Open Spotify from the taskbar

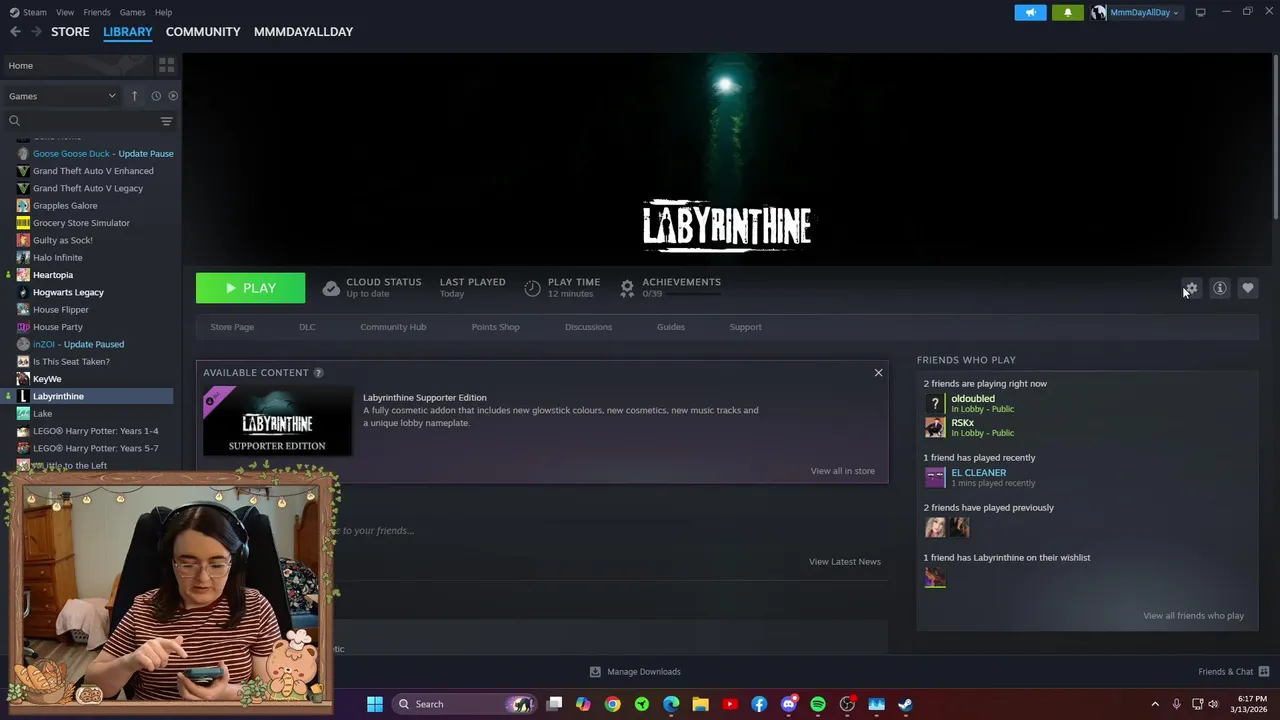pyautogui.click(x=818, y=704)
